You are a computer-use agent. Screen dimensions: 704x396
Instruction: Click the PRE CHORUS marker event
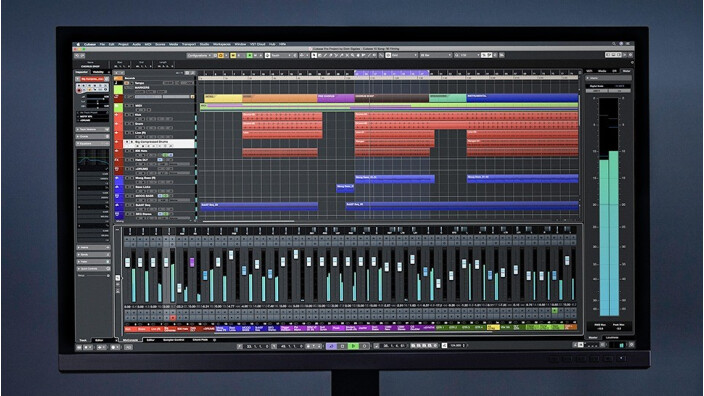(x=336, y=98)
